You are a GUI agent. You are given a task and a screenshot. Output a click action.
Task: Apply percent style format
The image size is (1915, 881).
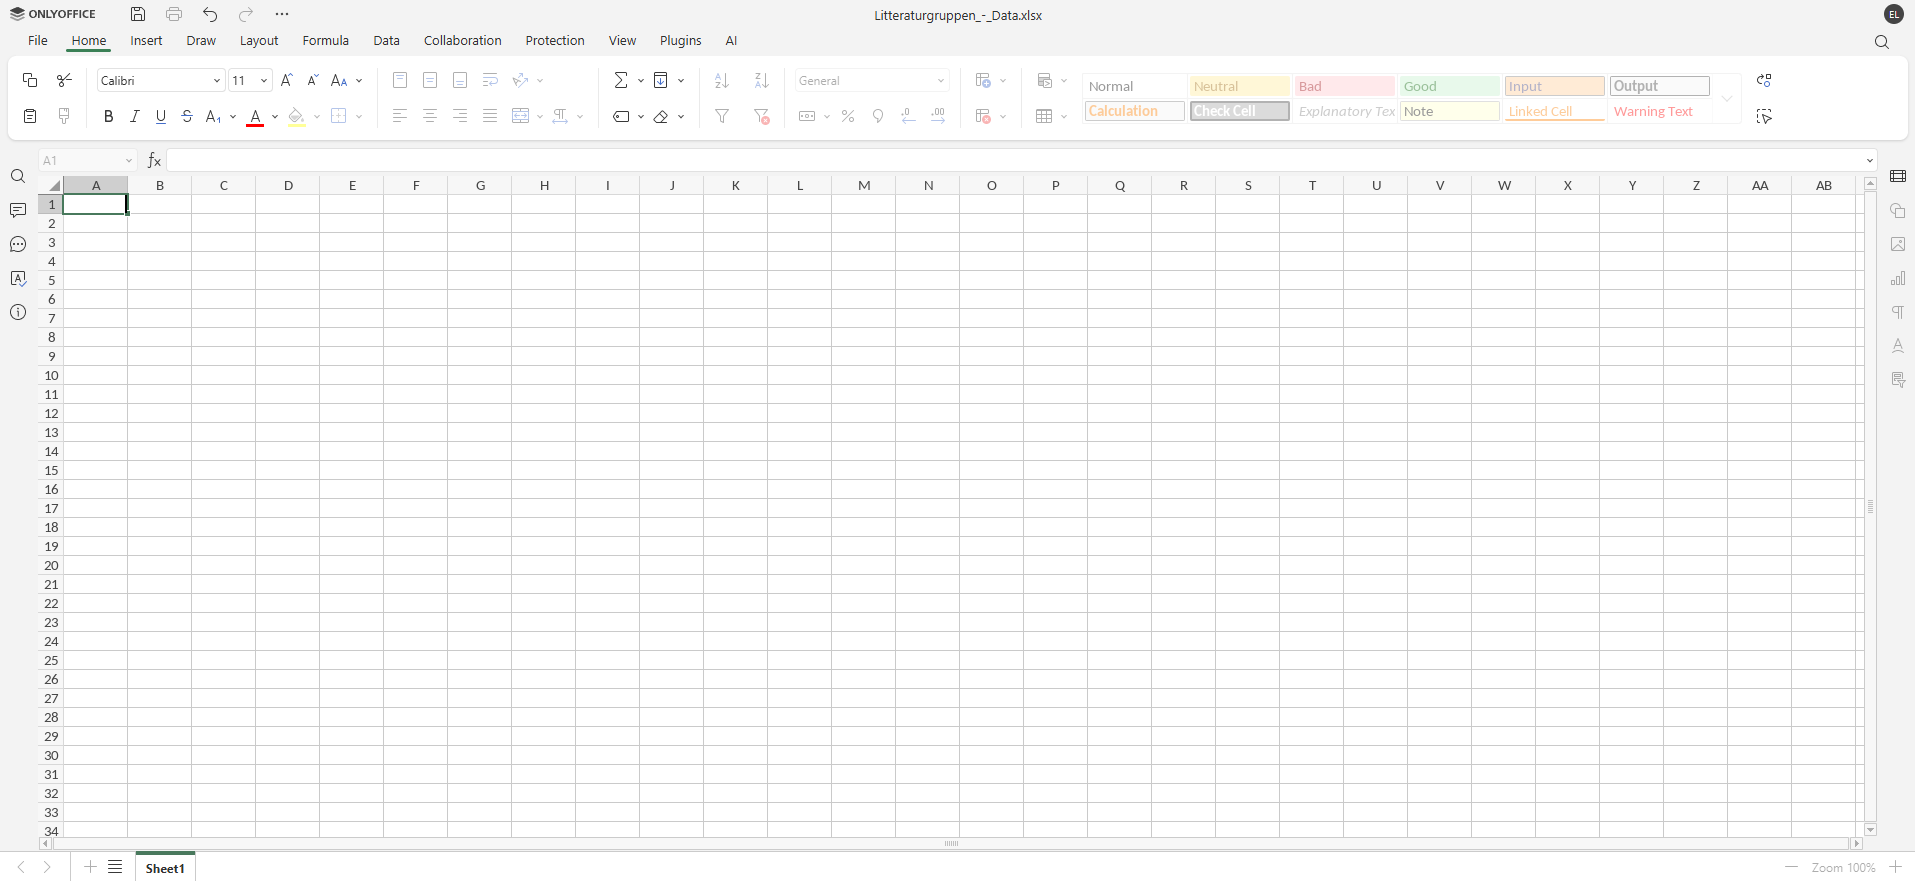pyautogui.click(x=848, y=116)
